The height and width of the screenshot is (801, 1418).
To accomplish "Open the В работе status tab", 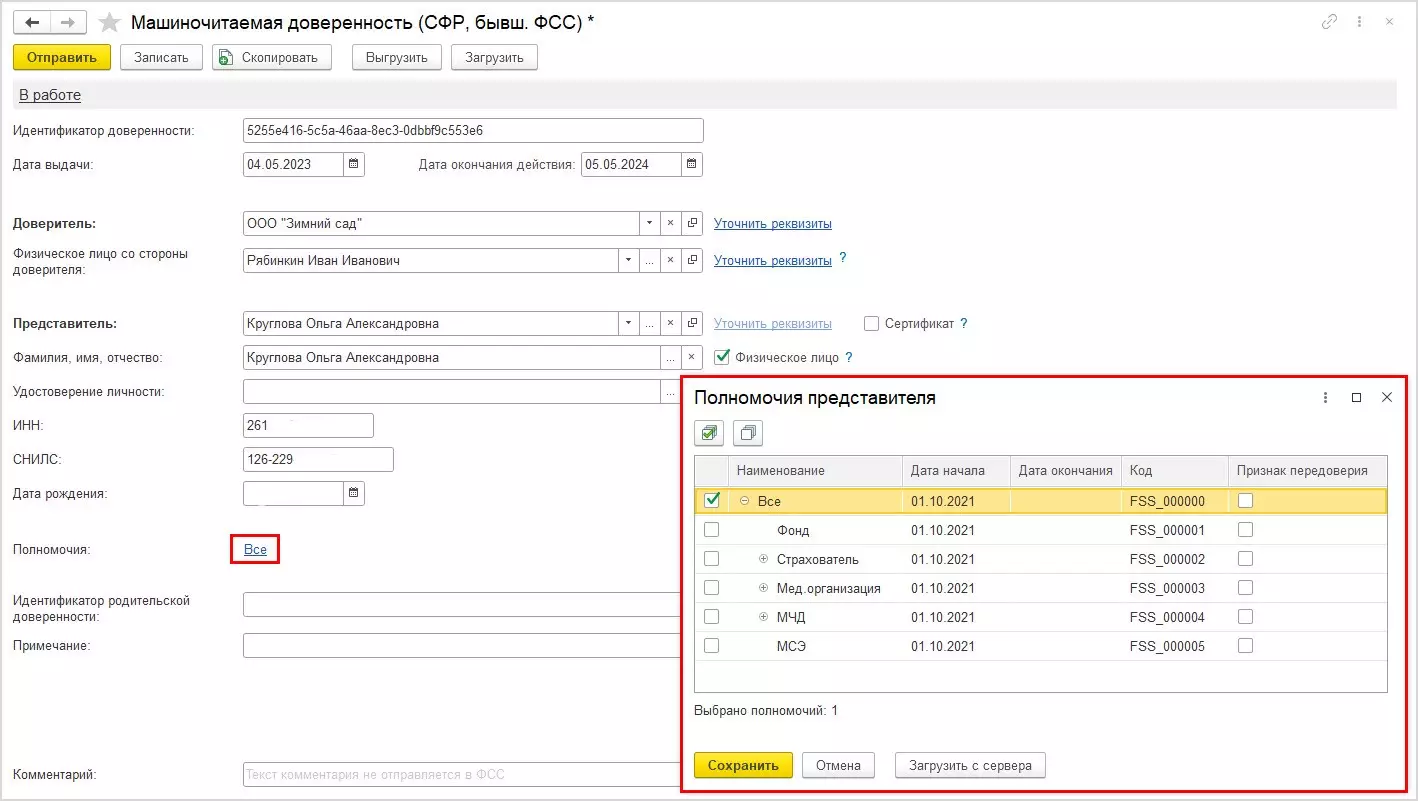I will tap(50, 95).
